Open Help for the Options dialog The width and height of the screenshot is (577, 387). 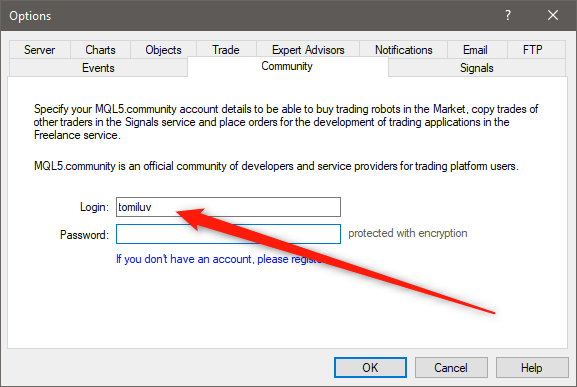[x=532, y=368]
